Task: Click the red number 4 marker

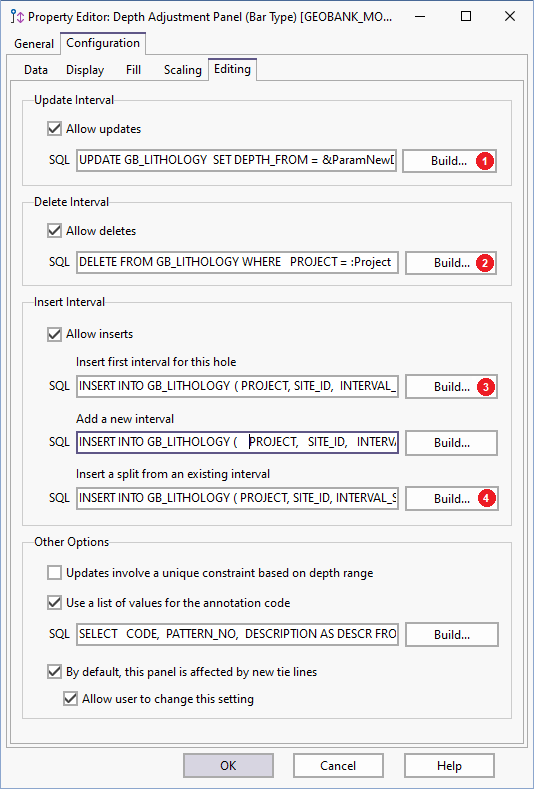Action: pos(485,499)
